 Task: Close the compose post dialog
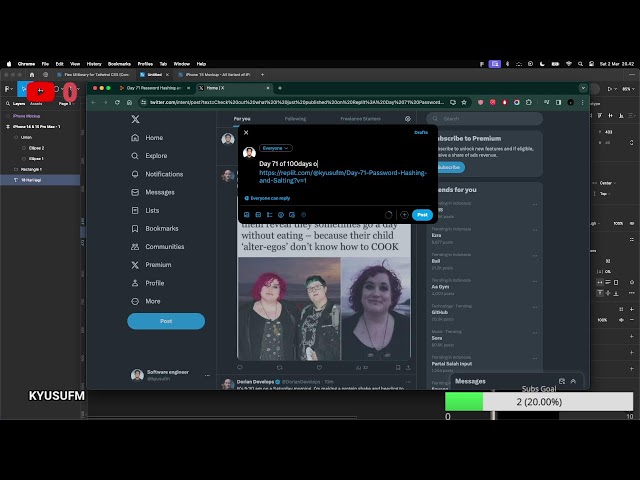246,133
